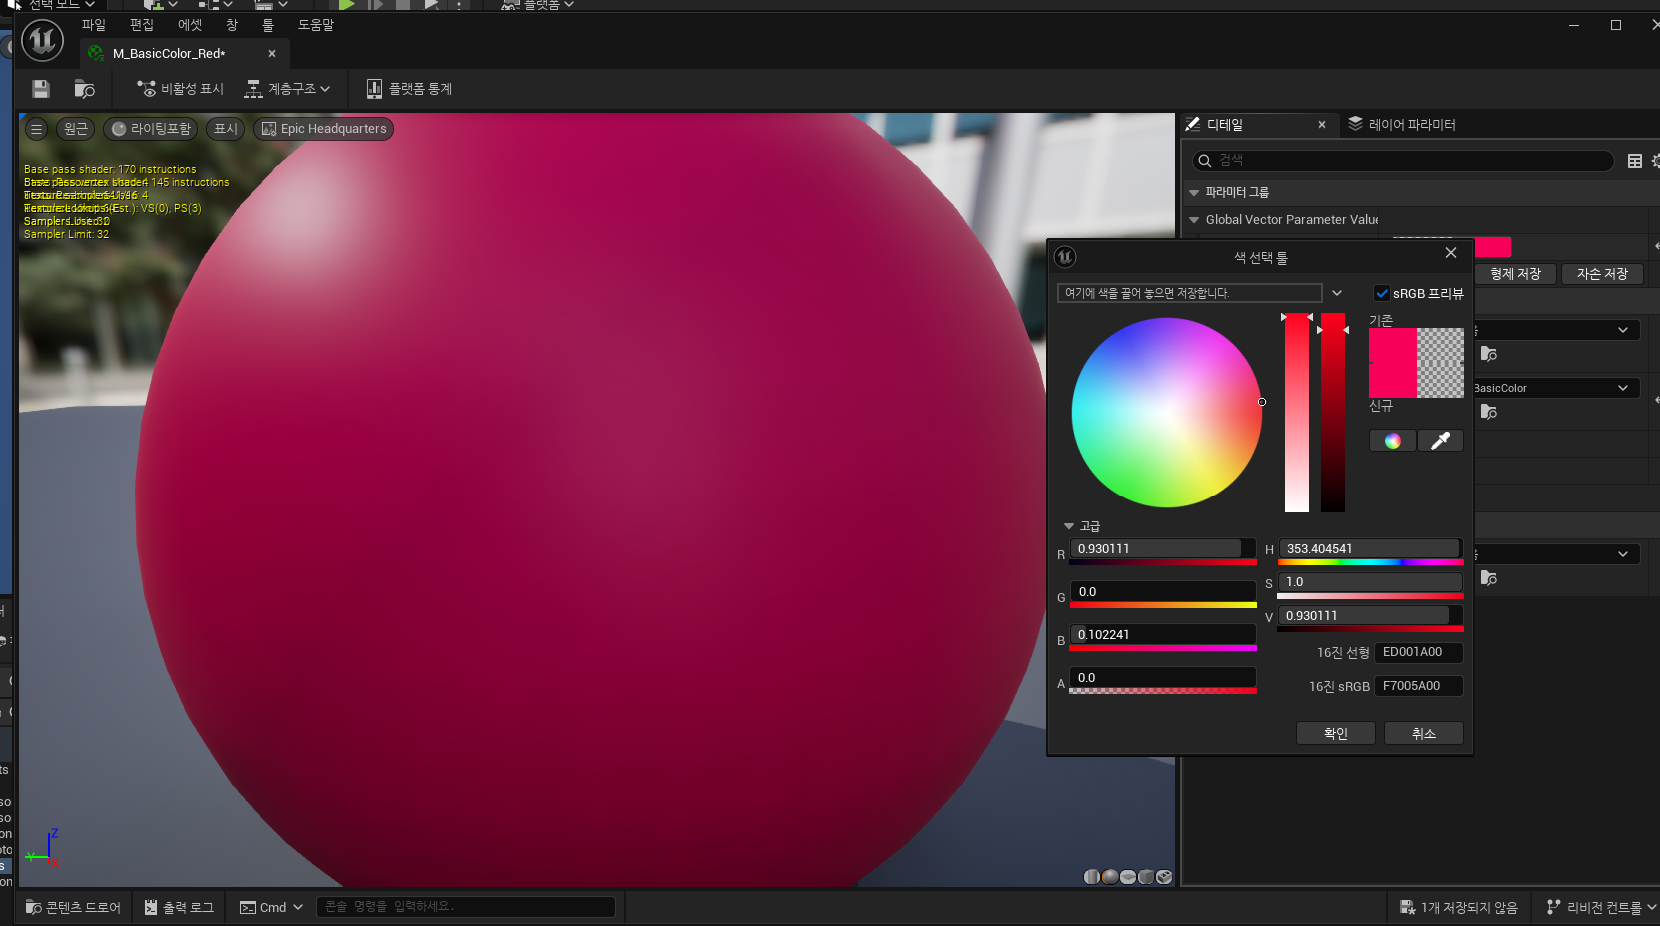Select cylinder preview mesh shape
Screen dimensions: 1660x926
[1092, 877]
